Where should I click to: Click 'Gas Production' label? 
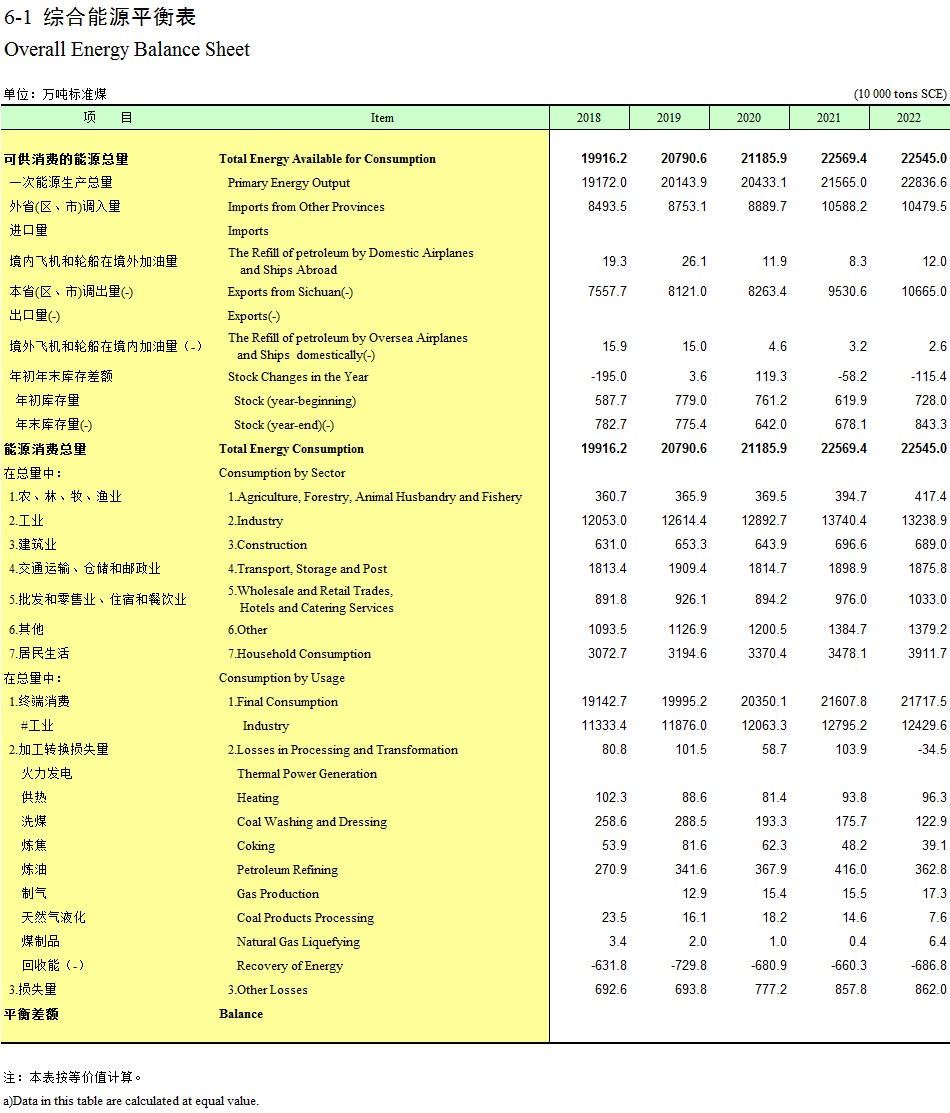point(278,894)
